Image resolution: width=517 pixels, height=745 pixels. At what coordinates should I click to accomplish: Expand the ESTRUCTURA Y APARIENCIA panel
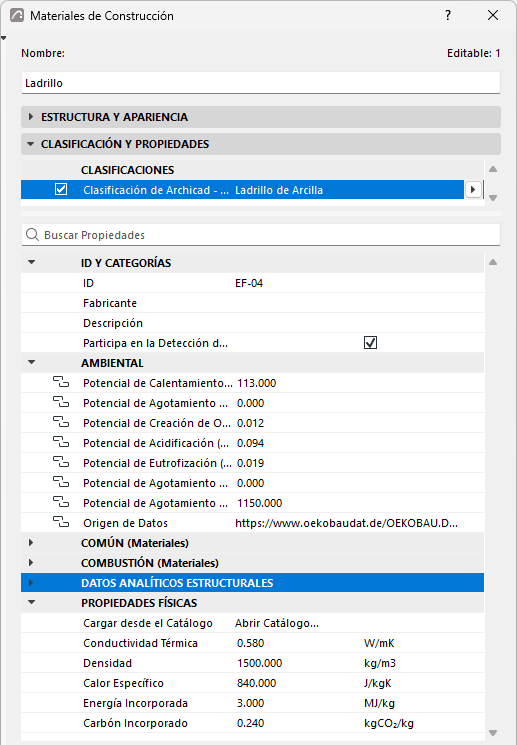pyautogui.click(x=261, y=117)
